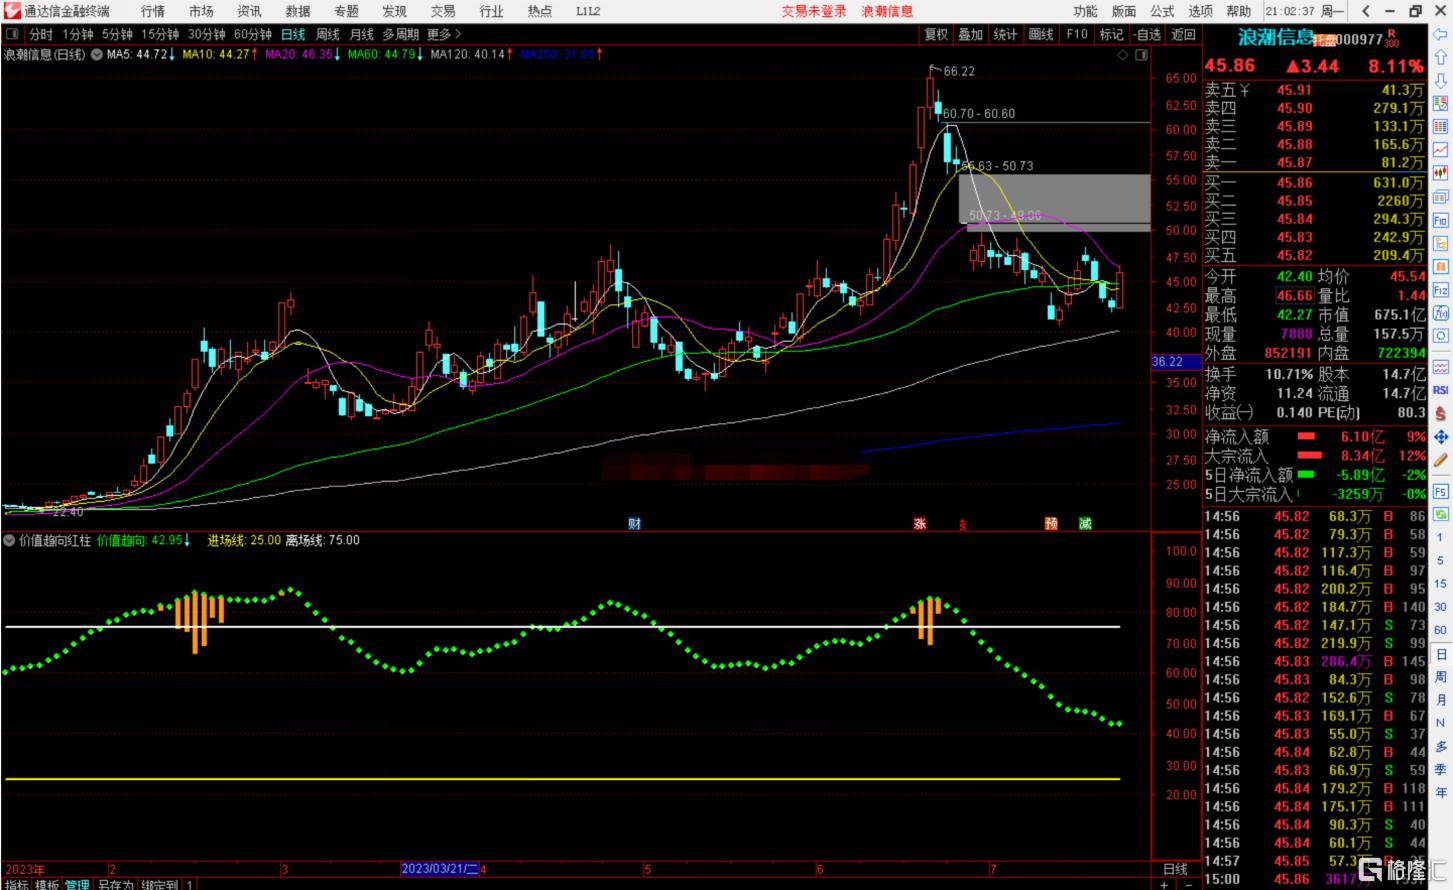
Task: Switch to the 15分钟 period
Action: (x=159, y=34)
